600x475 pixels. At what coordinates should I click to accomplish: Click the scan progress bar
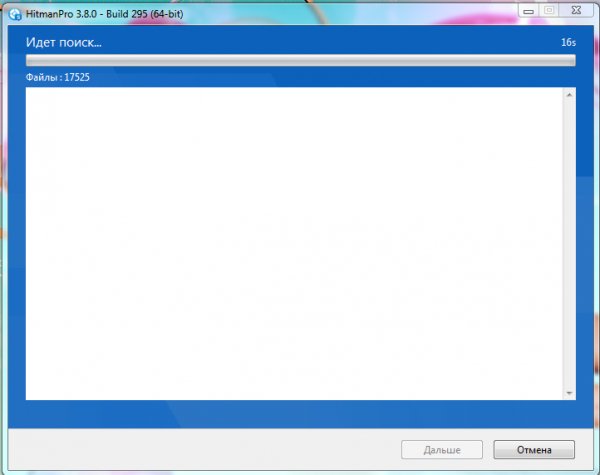pos(300,60)
